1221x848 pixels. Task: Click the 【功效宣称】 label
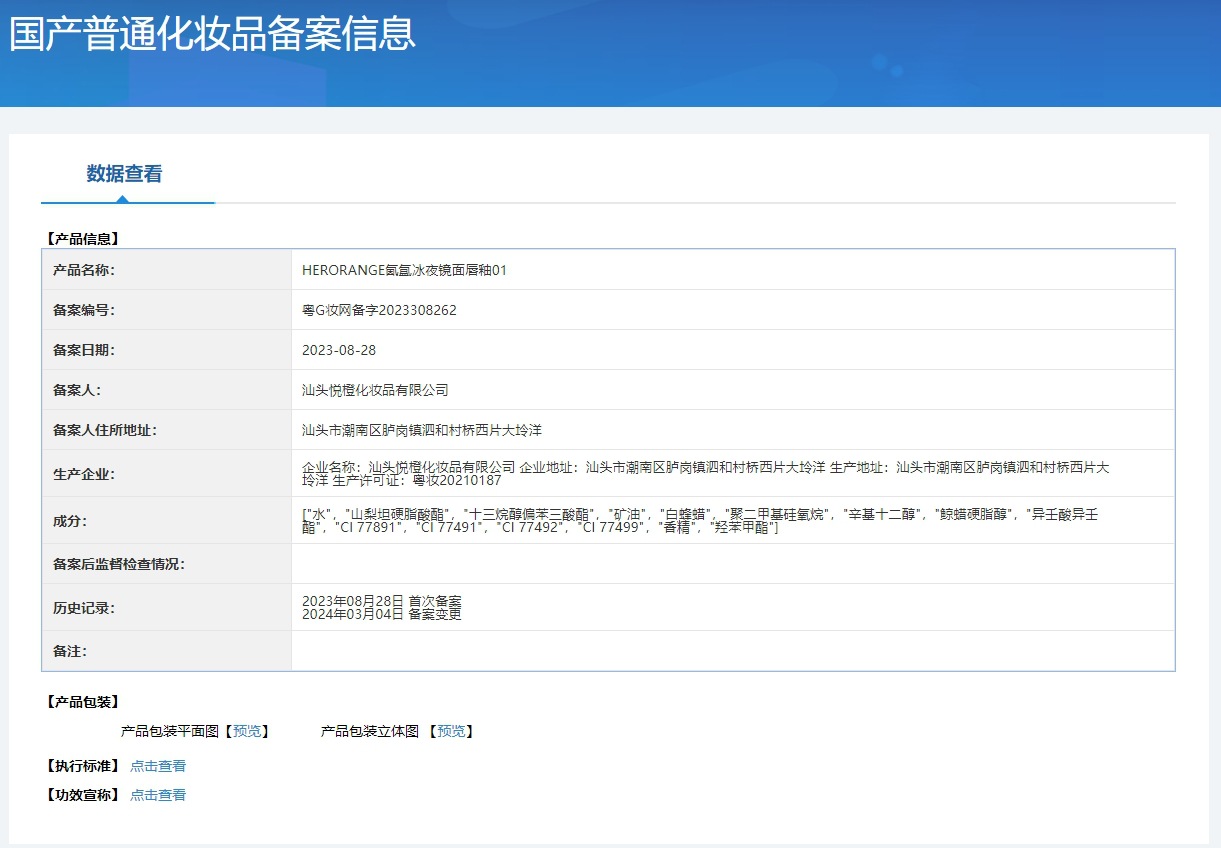[x=82, y=795]
